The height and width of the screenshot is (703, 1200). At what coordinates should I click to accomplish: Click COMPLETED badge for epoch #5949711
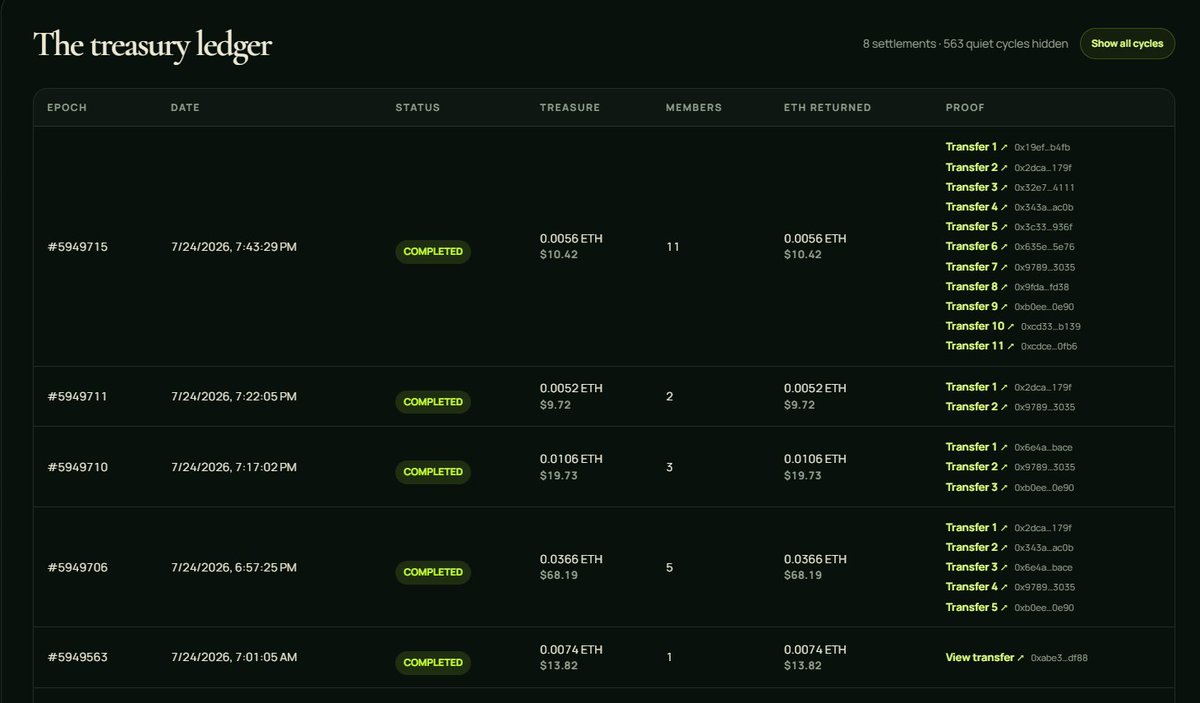(433, 402)
